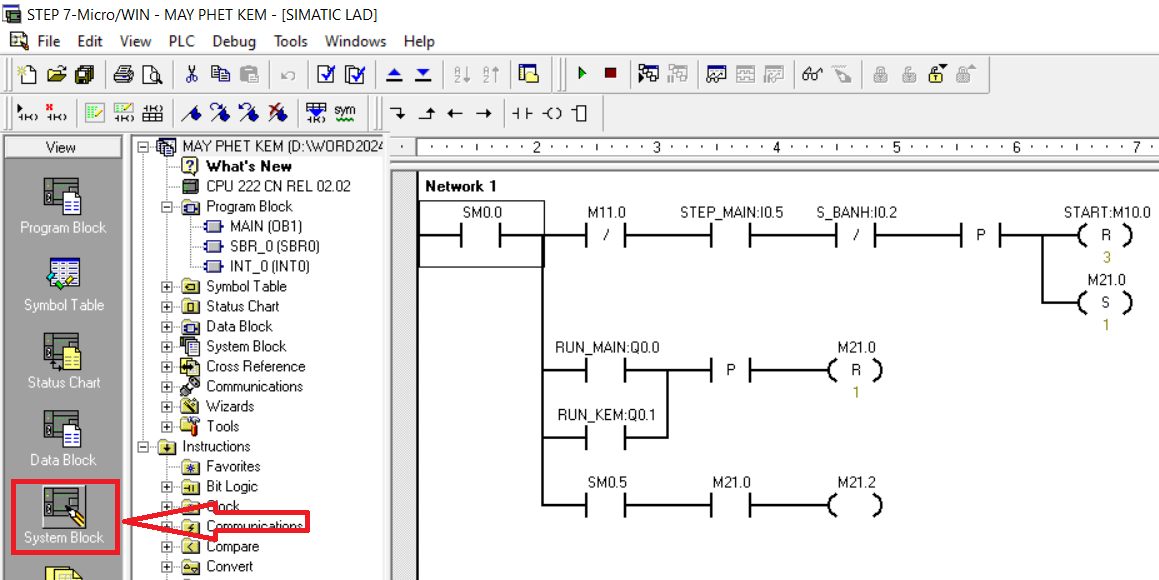
Task: Expand the Symbol Table node in the tree
Action: (x=166, y=287)
